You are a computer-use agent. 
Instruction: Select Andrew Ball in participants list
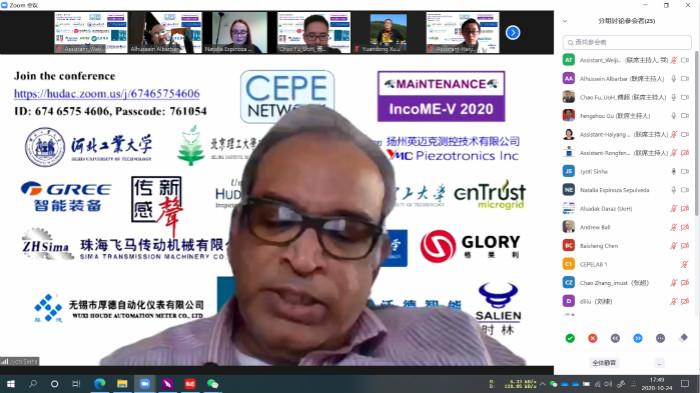(x=627, y=227)
